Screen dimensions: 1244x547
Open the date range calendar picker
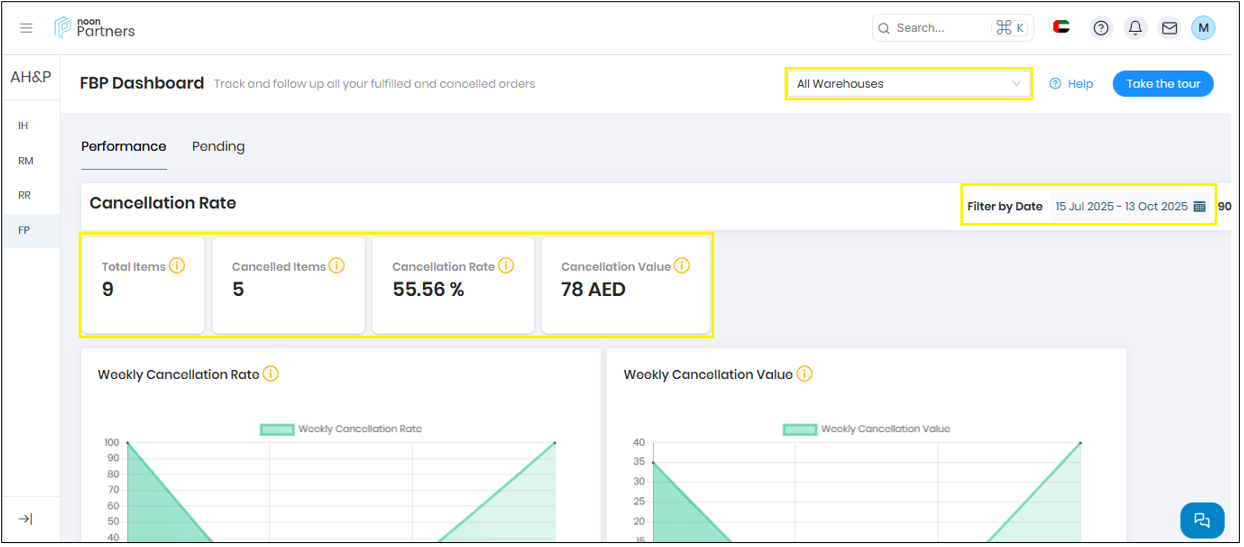pyautogui.click(x=1199, y=207)
